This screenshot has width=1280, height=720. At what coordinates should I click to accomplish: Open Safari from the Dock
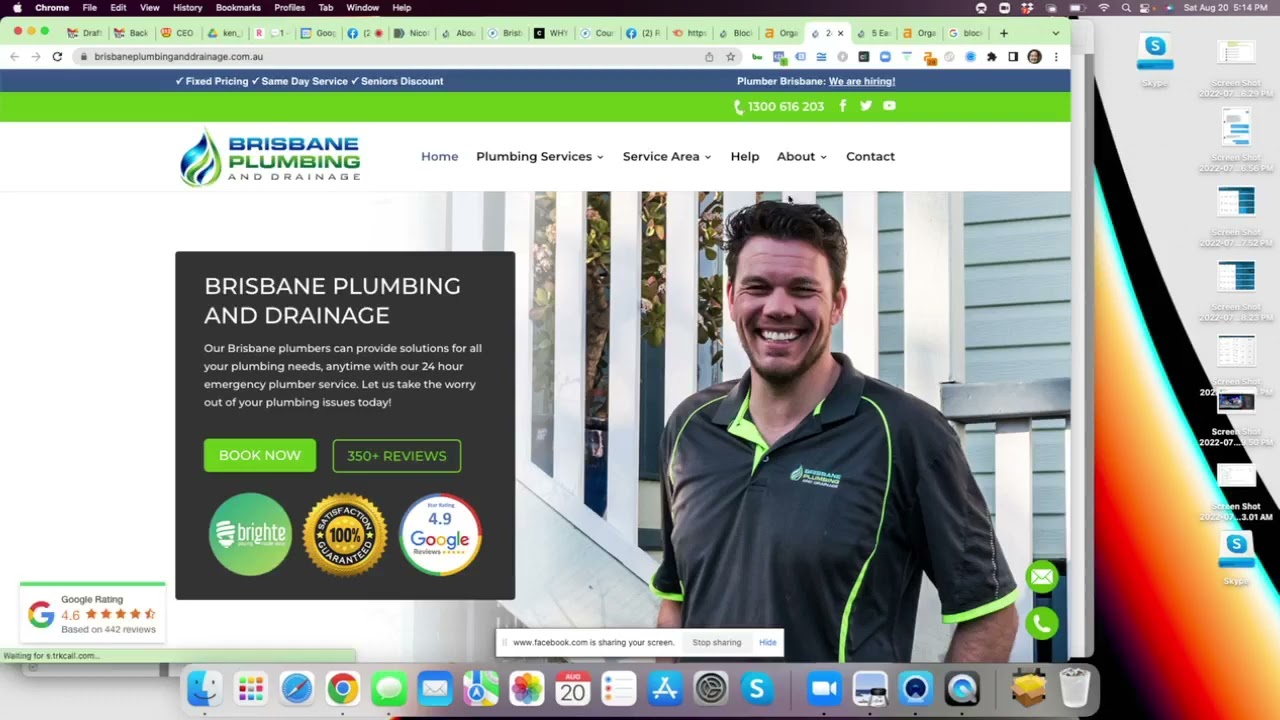click(x=297, y=688)
